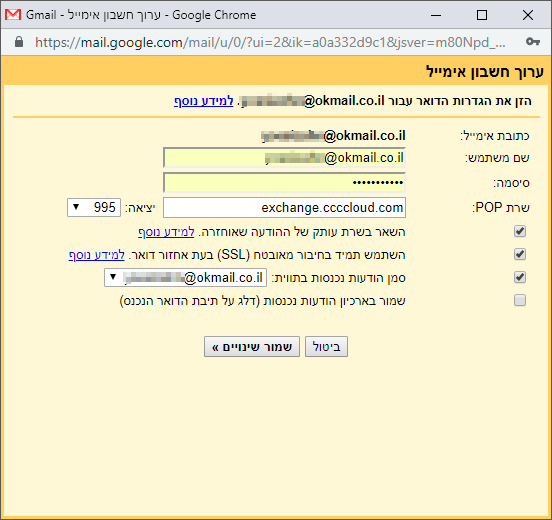Click the POP server exchange.ccccloud.com field
The height and width of the screenshot is (520, 552).
pos(284,207)
